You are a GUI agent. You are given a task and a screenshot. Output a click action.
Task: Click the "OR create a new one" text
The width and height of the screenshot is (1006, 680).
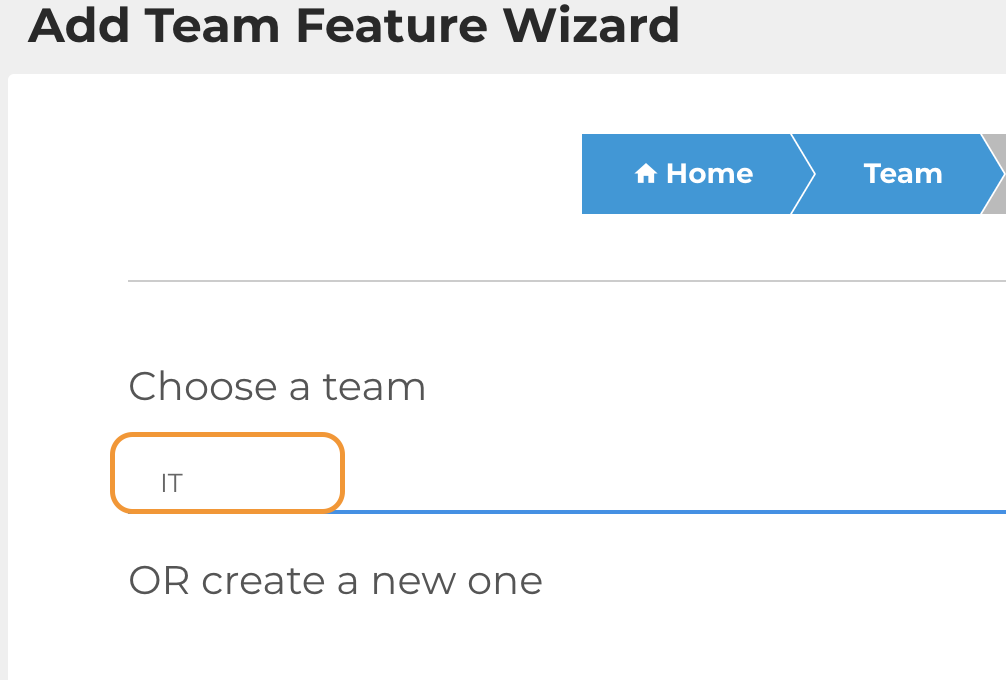point(335,581)
